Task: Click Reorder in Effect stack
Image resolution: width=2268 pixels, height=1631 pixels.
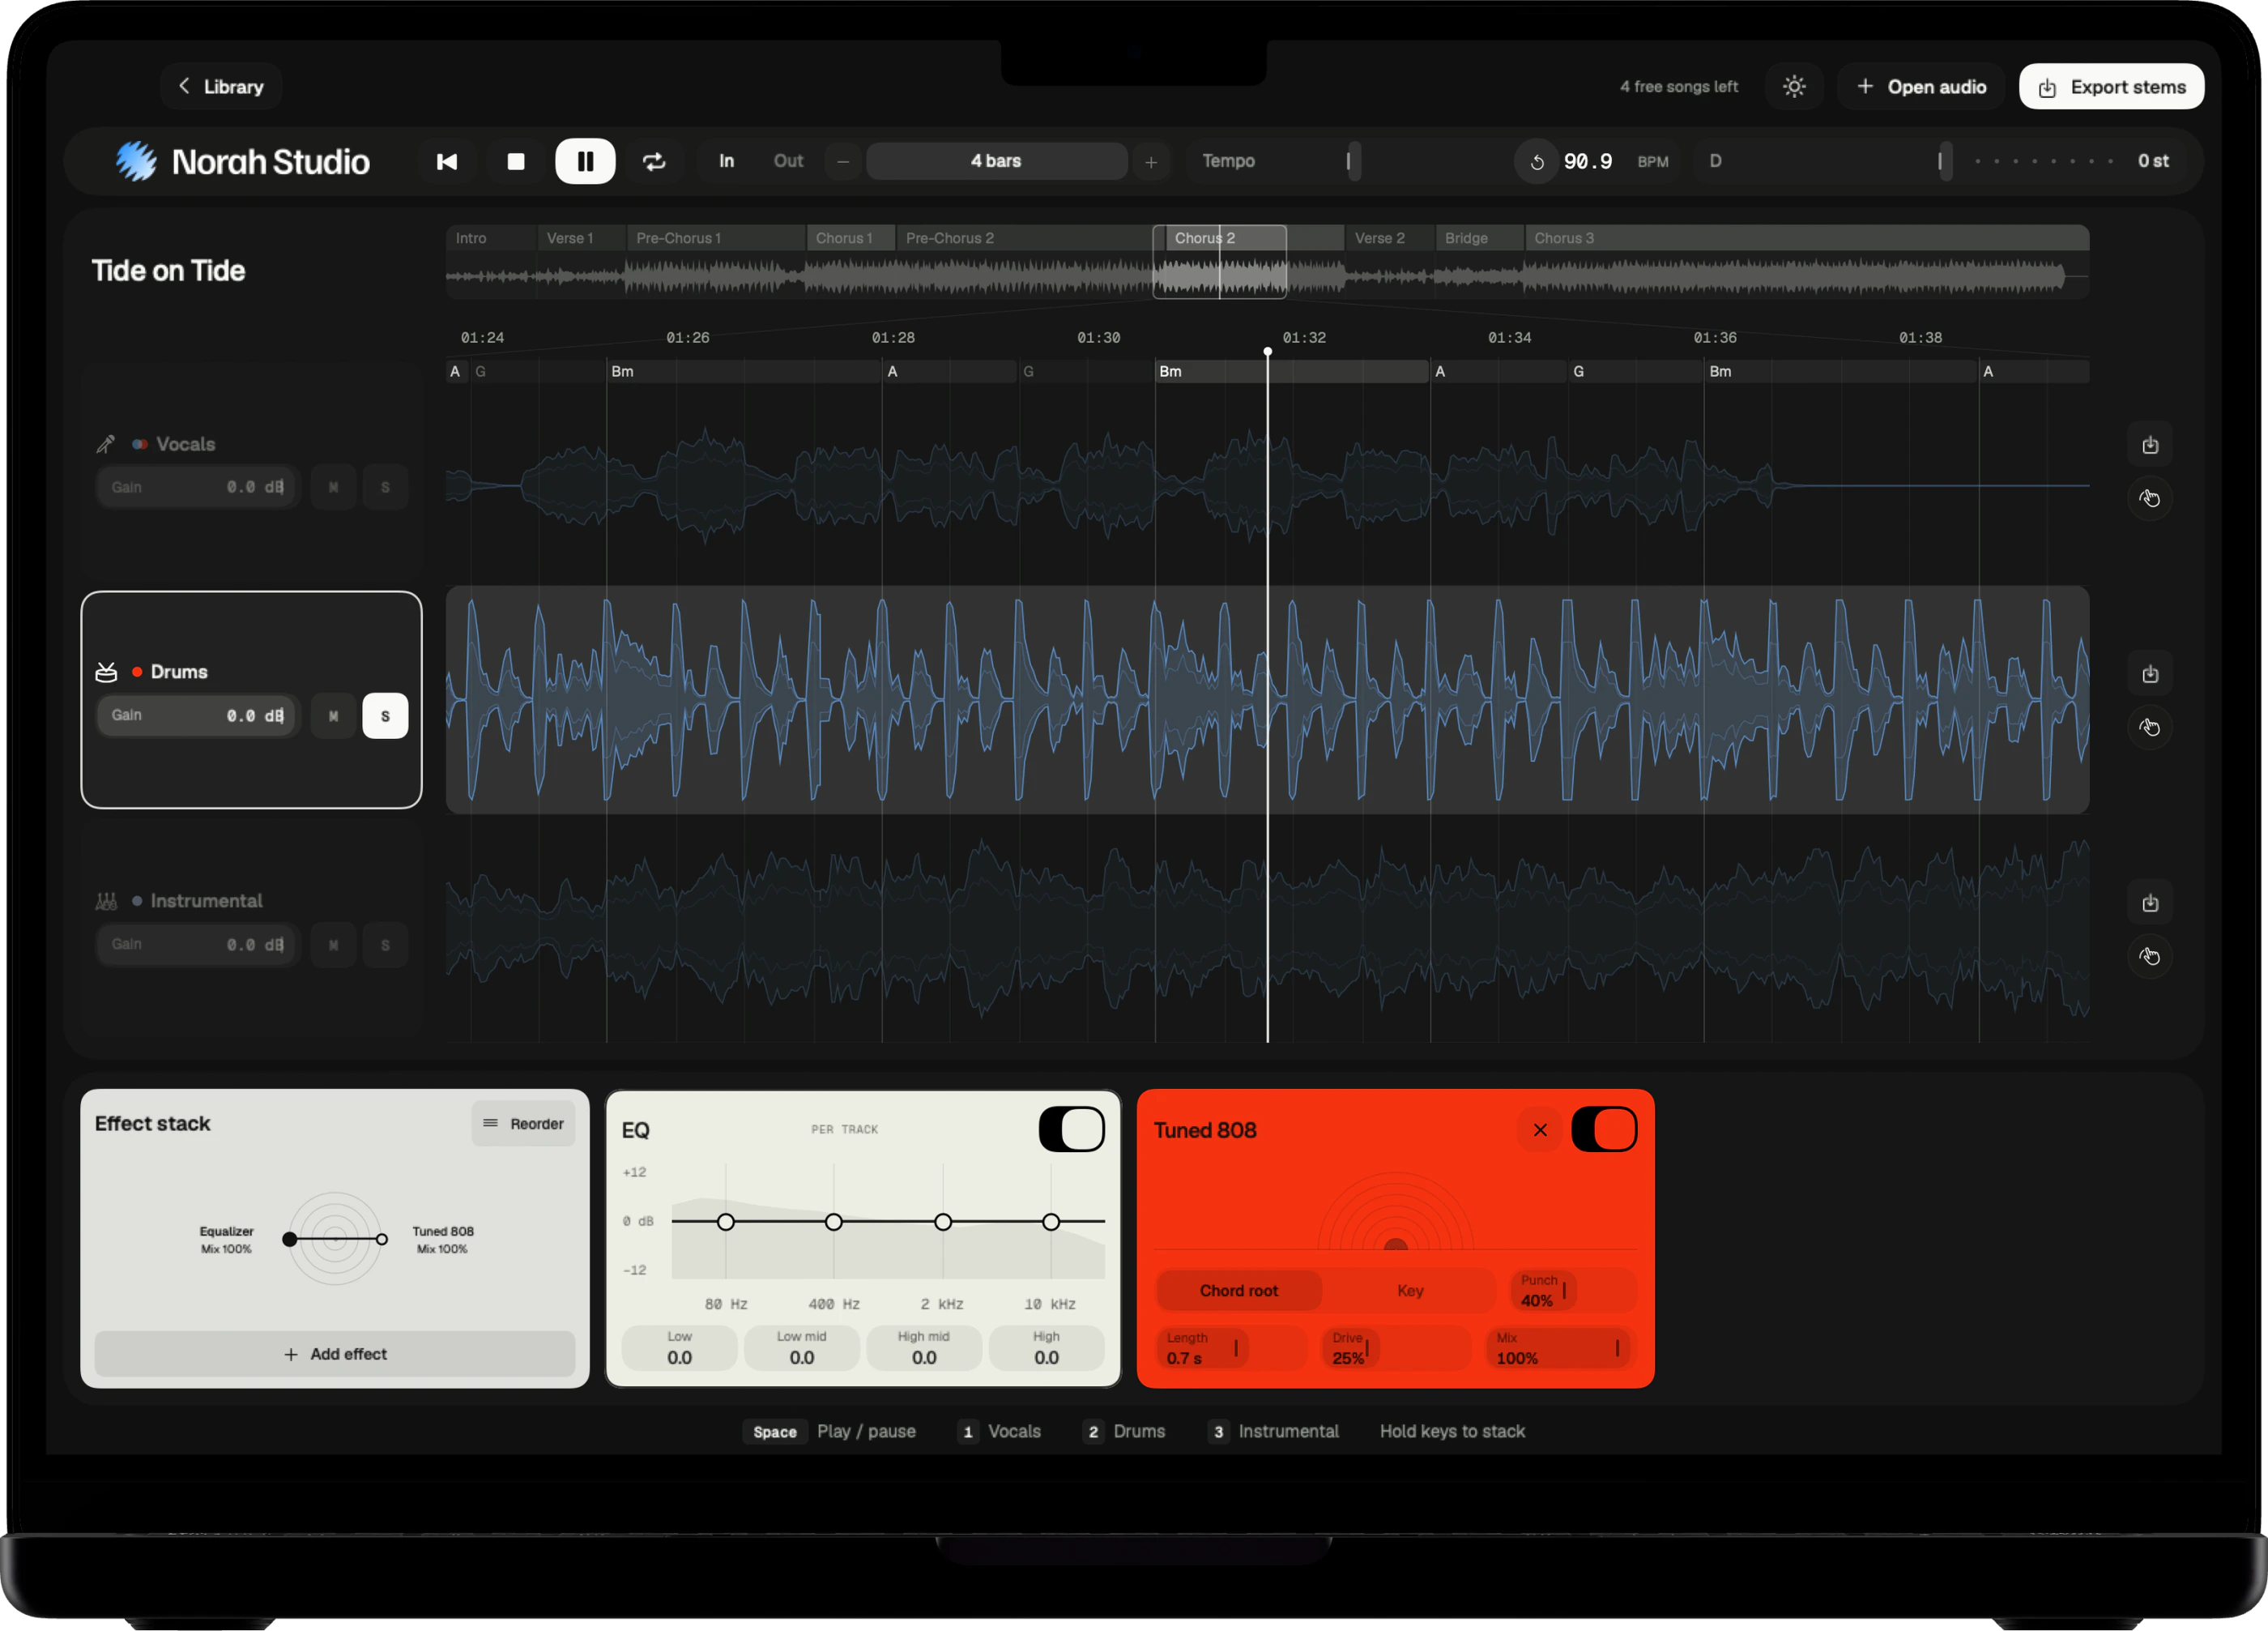Action: 523,1124
